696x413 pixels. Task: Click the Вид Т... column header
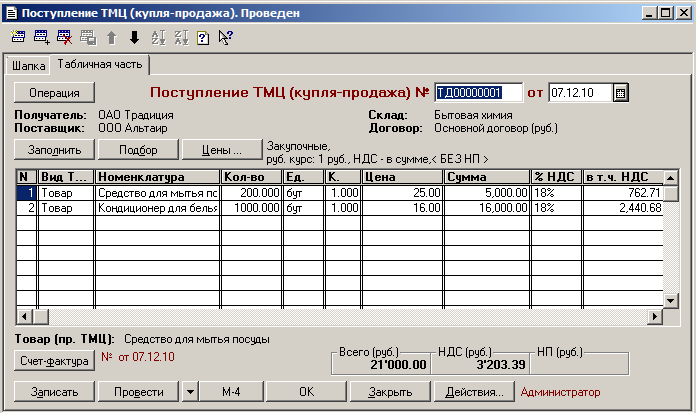(66, 177)
